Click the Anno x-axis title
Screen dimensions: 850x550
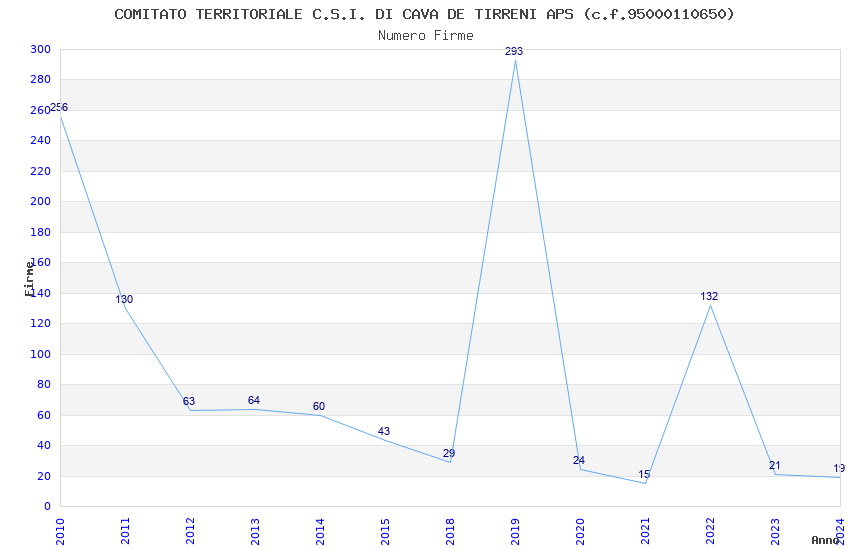(825, 540)
